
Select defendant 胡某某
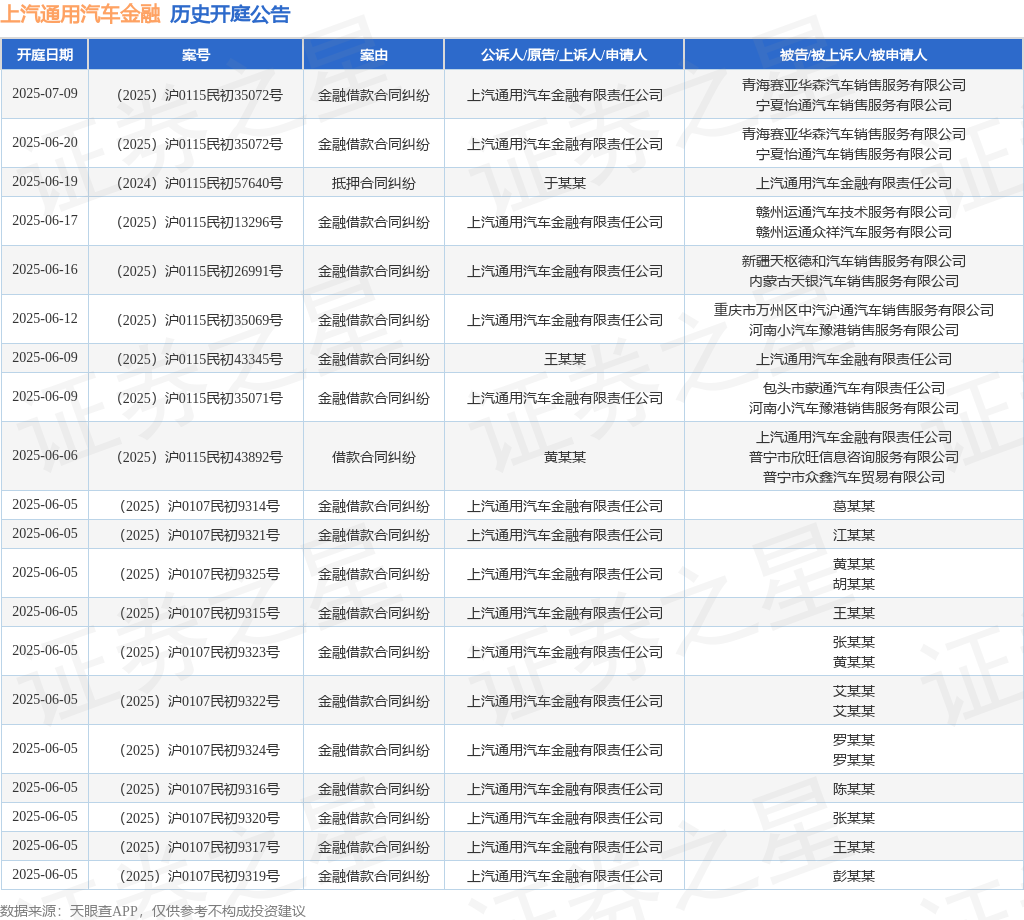(854, 584)
